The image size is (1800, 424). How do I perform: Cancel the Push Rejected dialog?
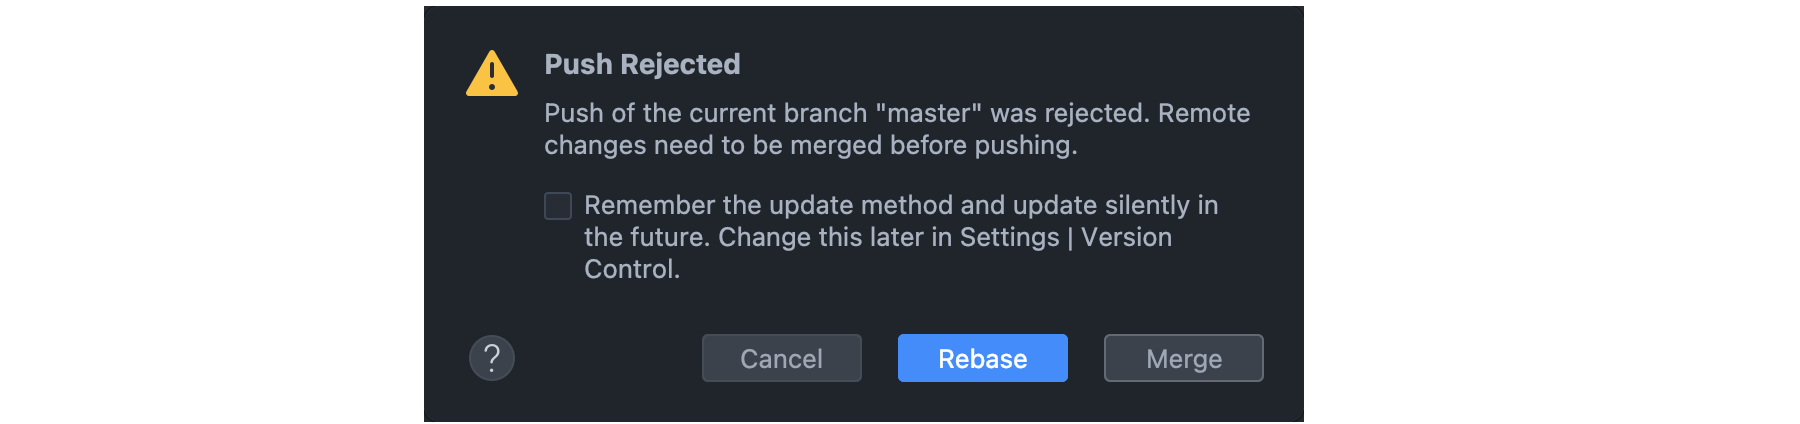[x=781, y=358]
